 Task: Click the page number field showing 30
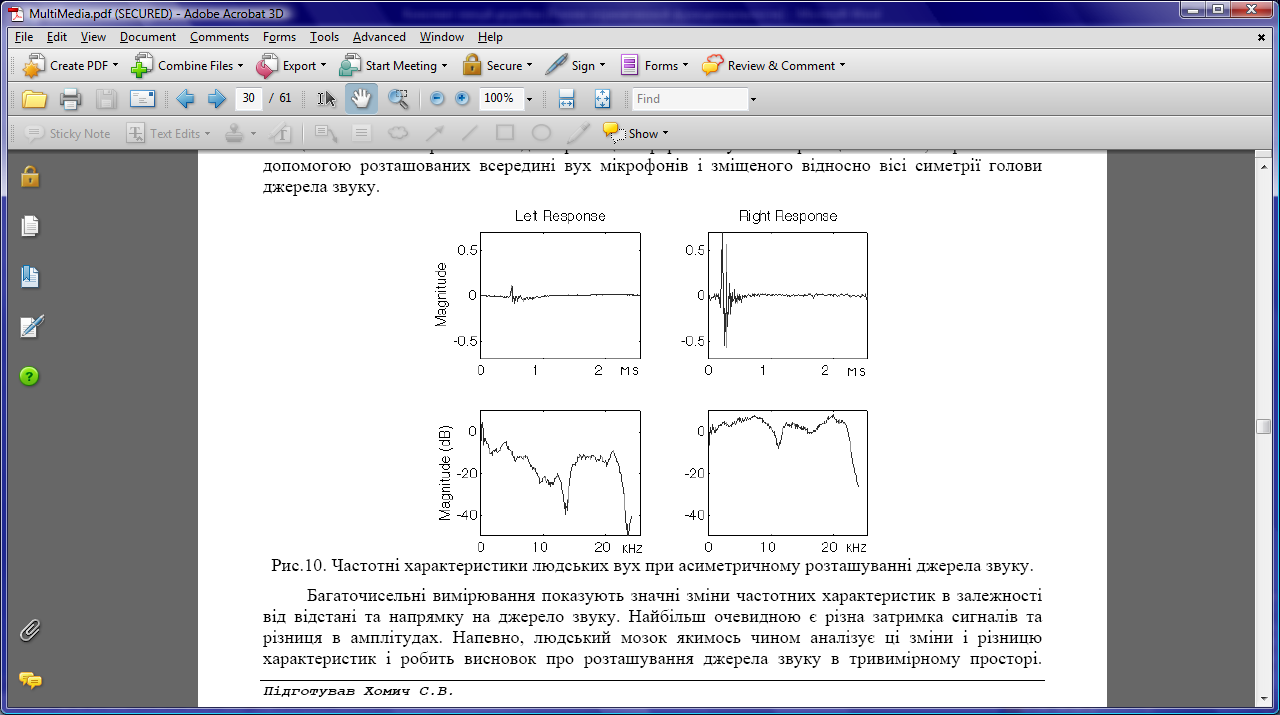pos(248,99)
